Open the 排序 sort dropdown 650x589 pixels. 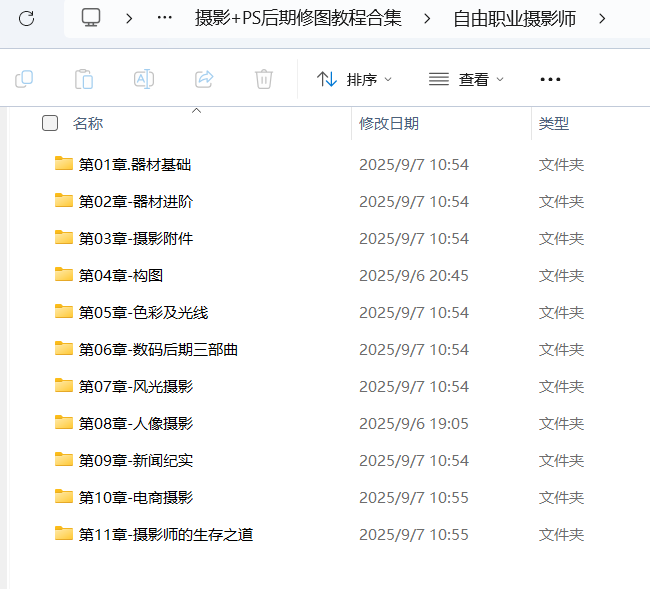point(354,79)
